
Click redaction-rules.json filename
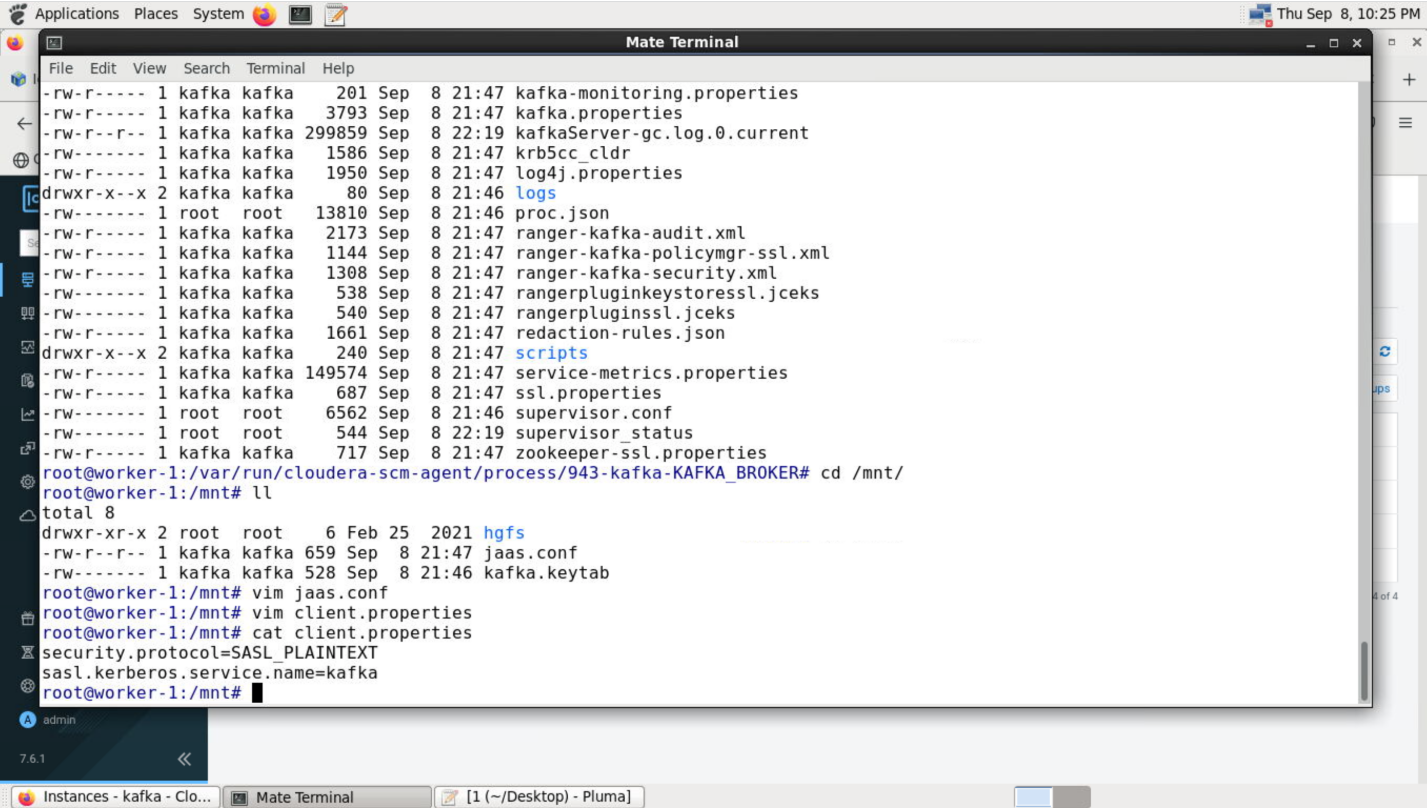coord(620,333)
